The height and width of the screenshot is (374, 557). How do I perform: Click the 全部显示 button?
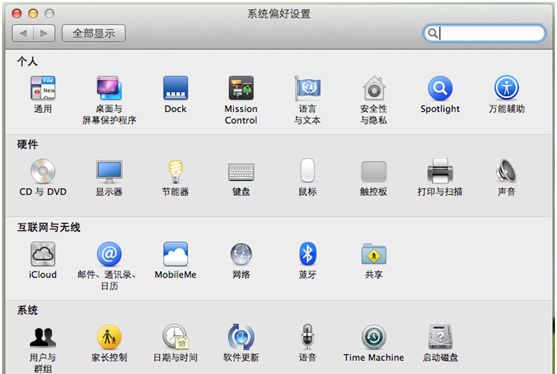pos(94,33)
